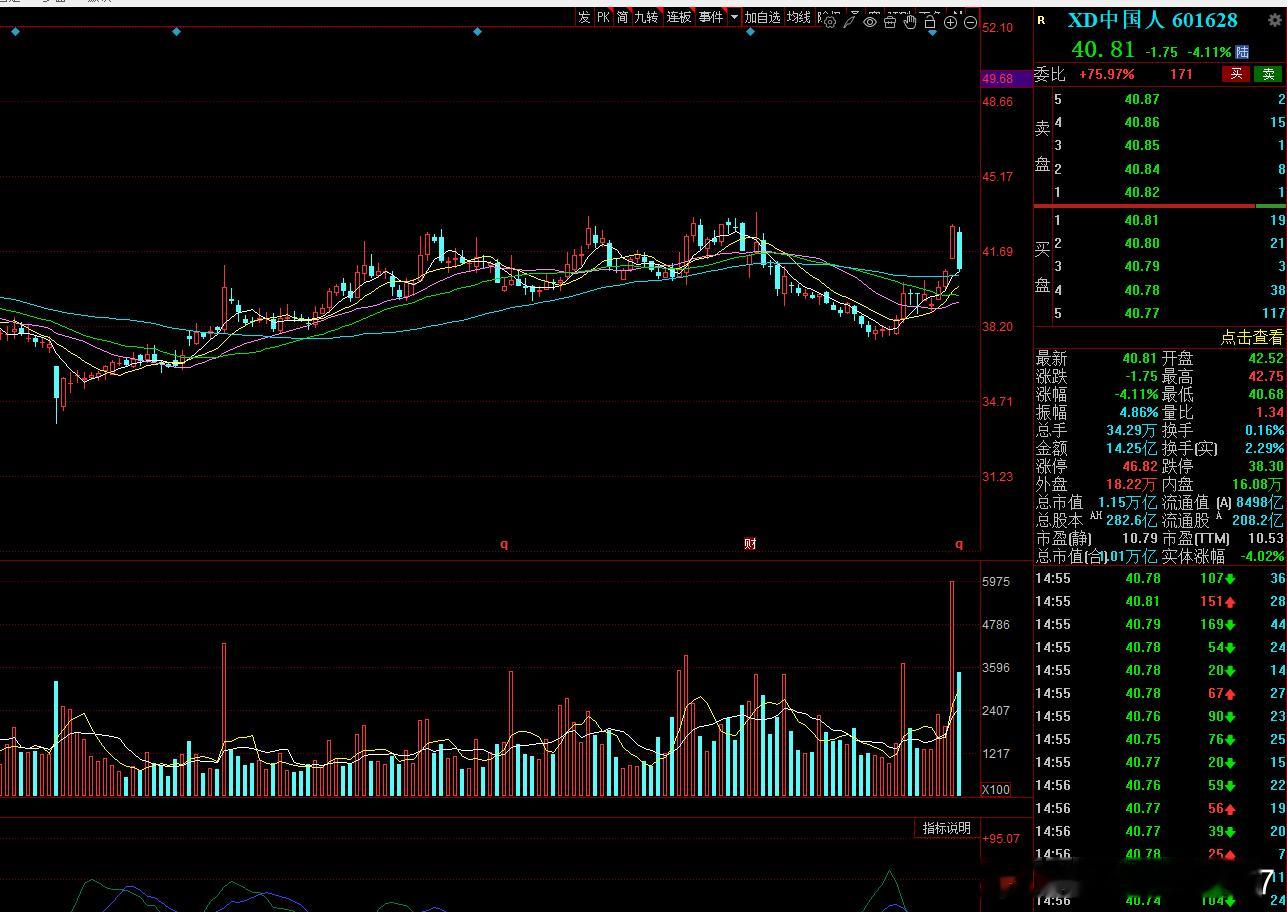1287x912 pixels.
Task: Select sell level 5 price 40.87
Action: 1141,99
